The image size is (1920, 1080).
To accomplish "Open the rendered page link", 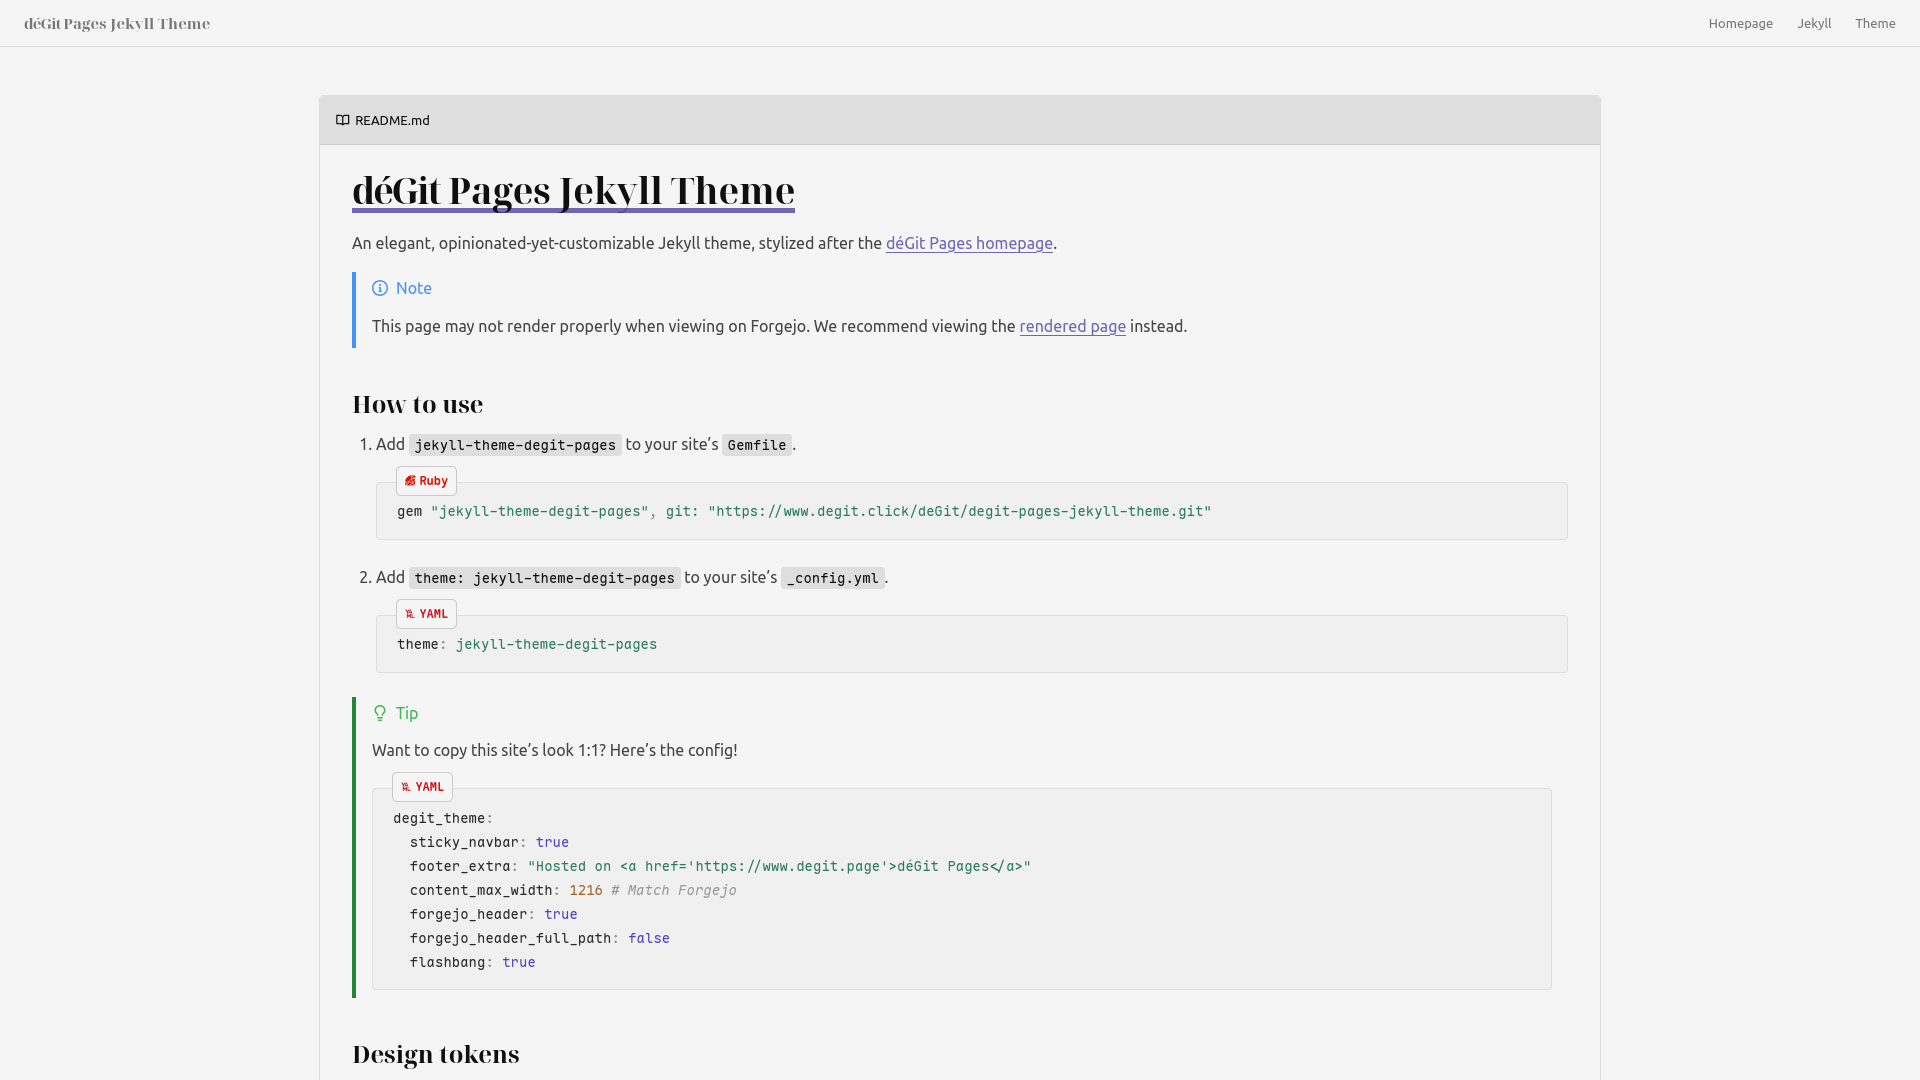I will click(1072, 326).
